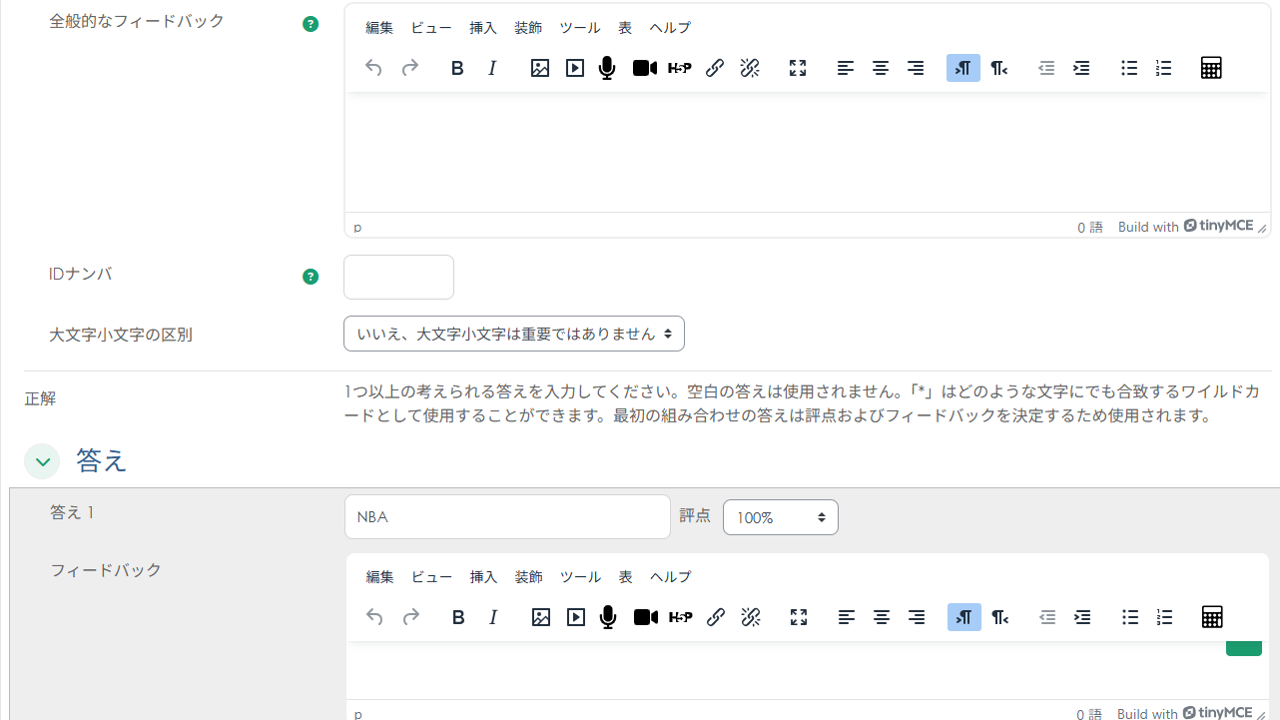Click the help icon next to IDナンバ
Screen dimensions: 1280x720
click(x=310, y=276)
